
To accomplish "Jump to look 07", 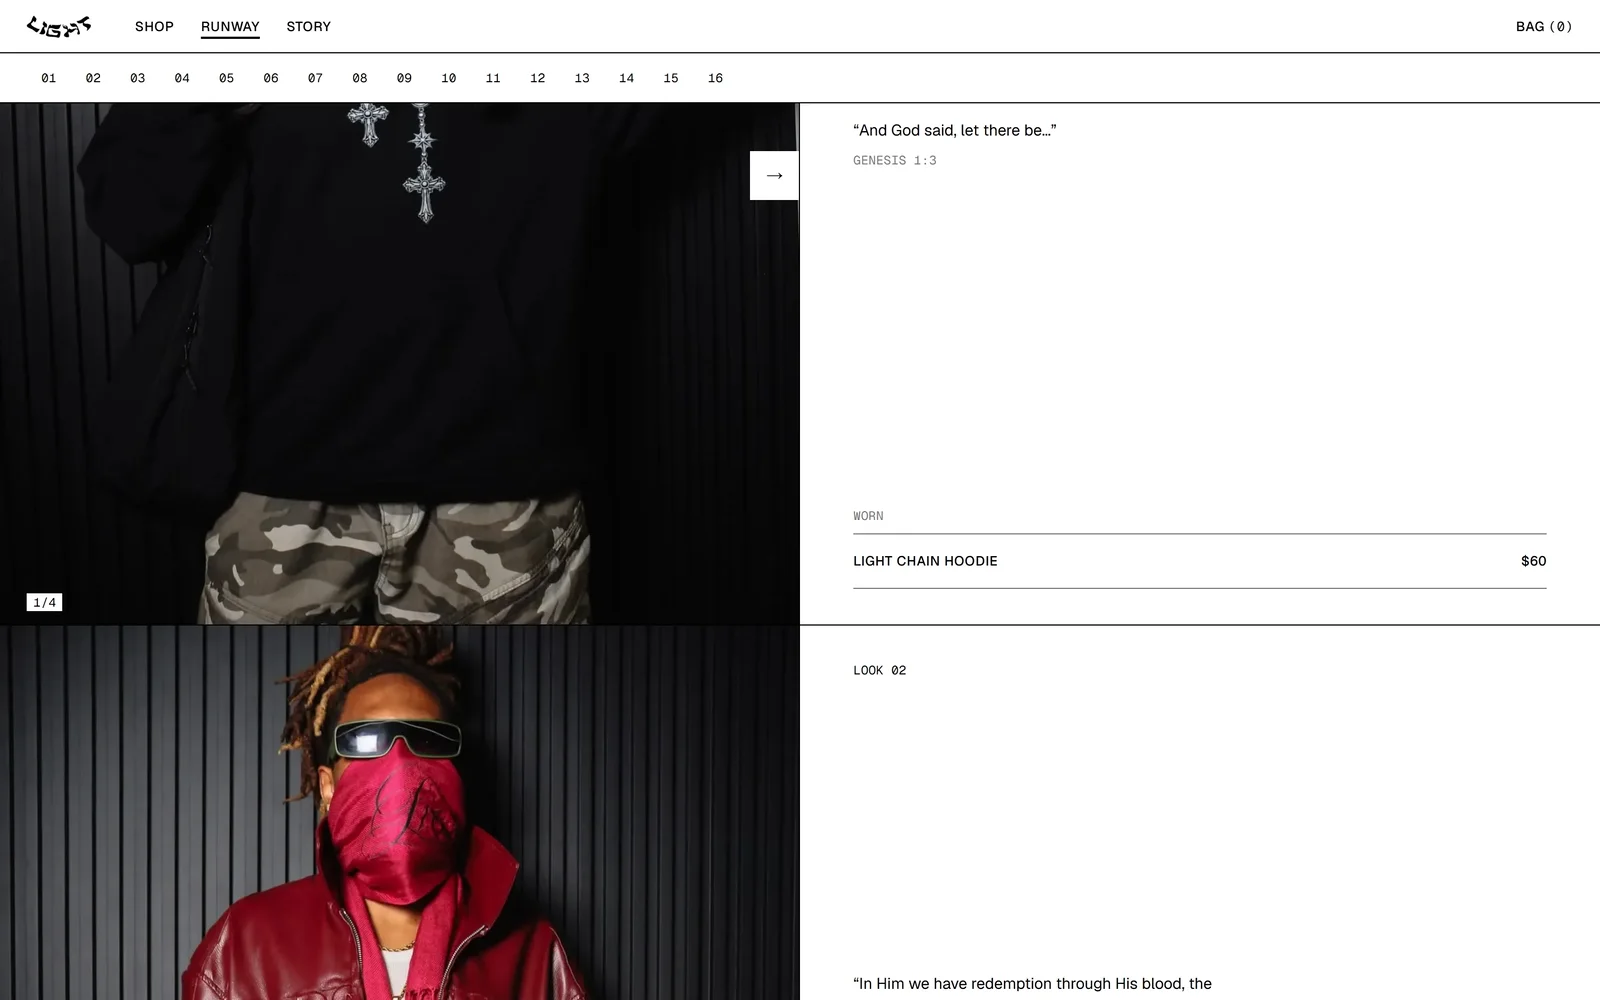I will 316,78.
